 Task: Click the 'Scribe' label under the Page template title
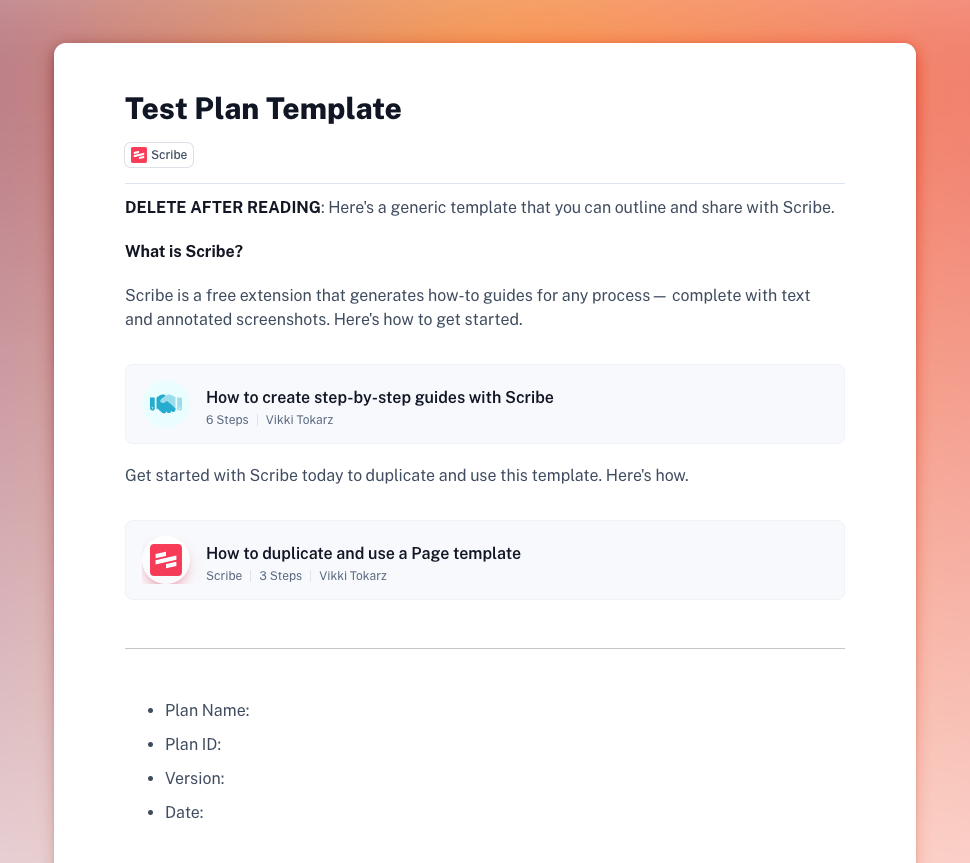point(224,575)
